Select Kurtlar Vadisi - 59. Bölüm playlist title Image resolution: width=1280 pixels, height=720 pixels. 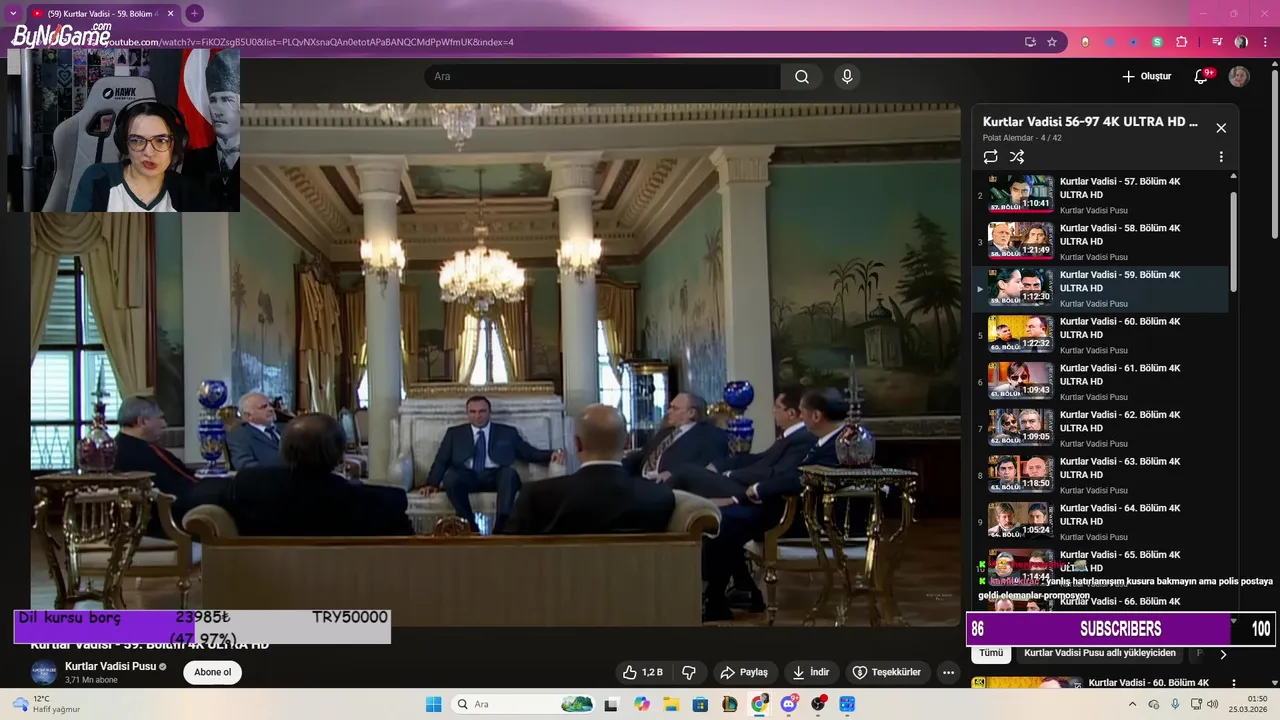(1120, 281)
